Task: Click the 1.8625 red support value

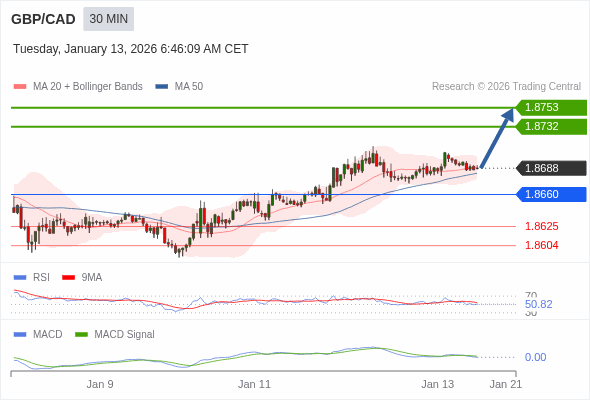Action: (542, 227)
